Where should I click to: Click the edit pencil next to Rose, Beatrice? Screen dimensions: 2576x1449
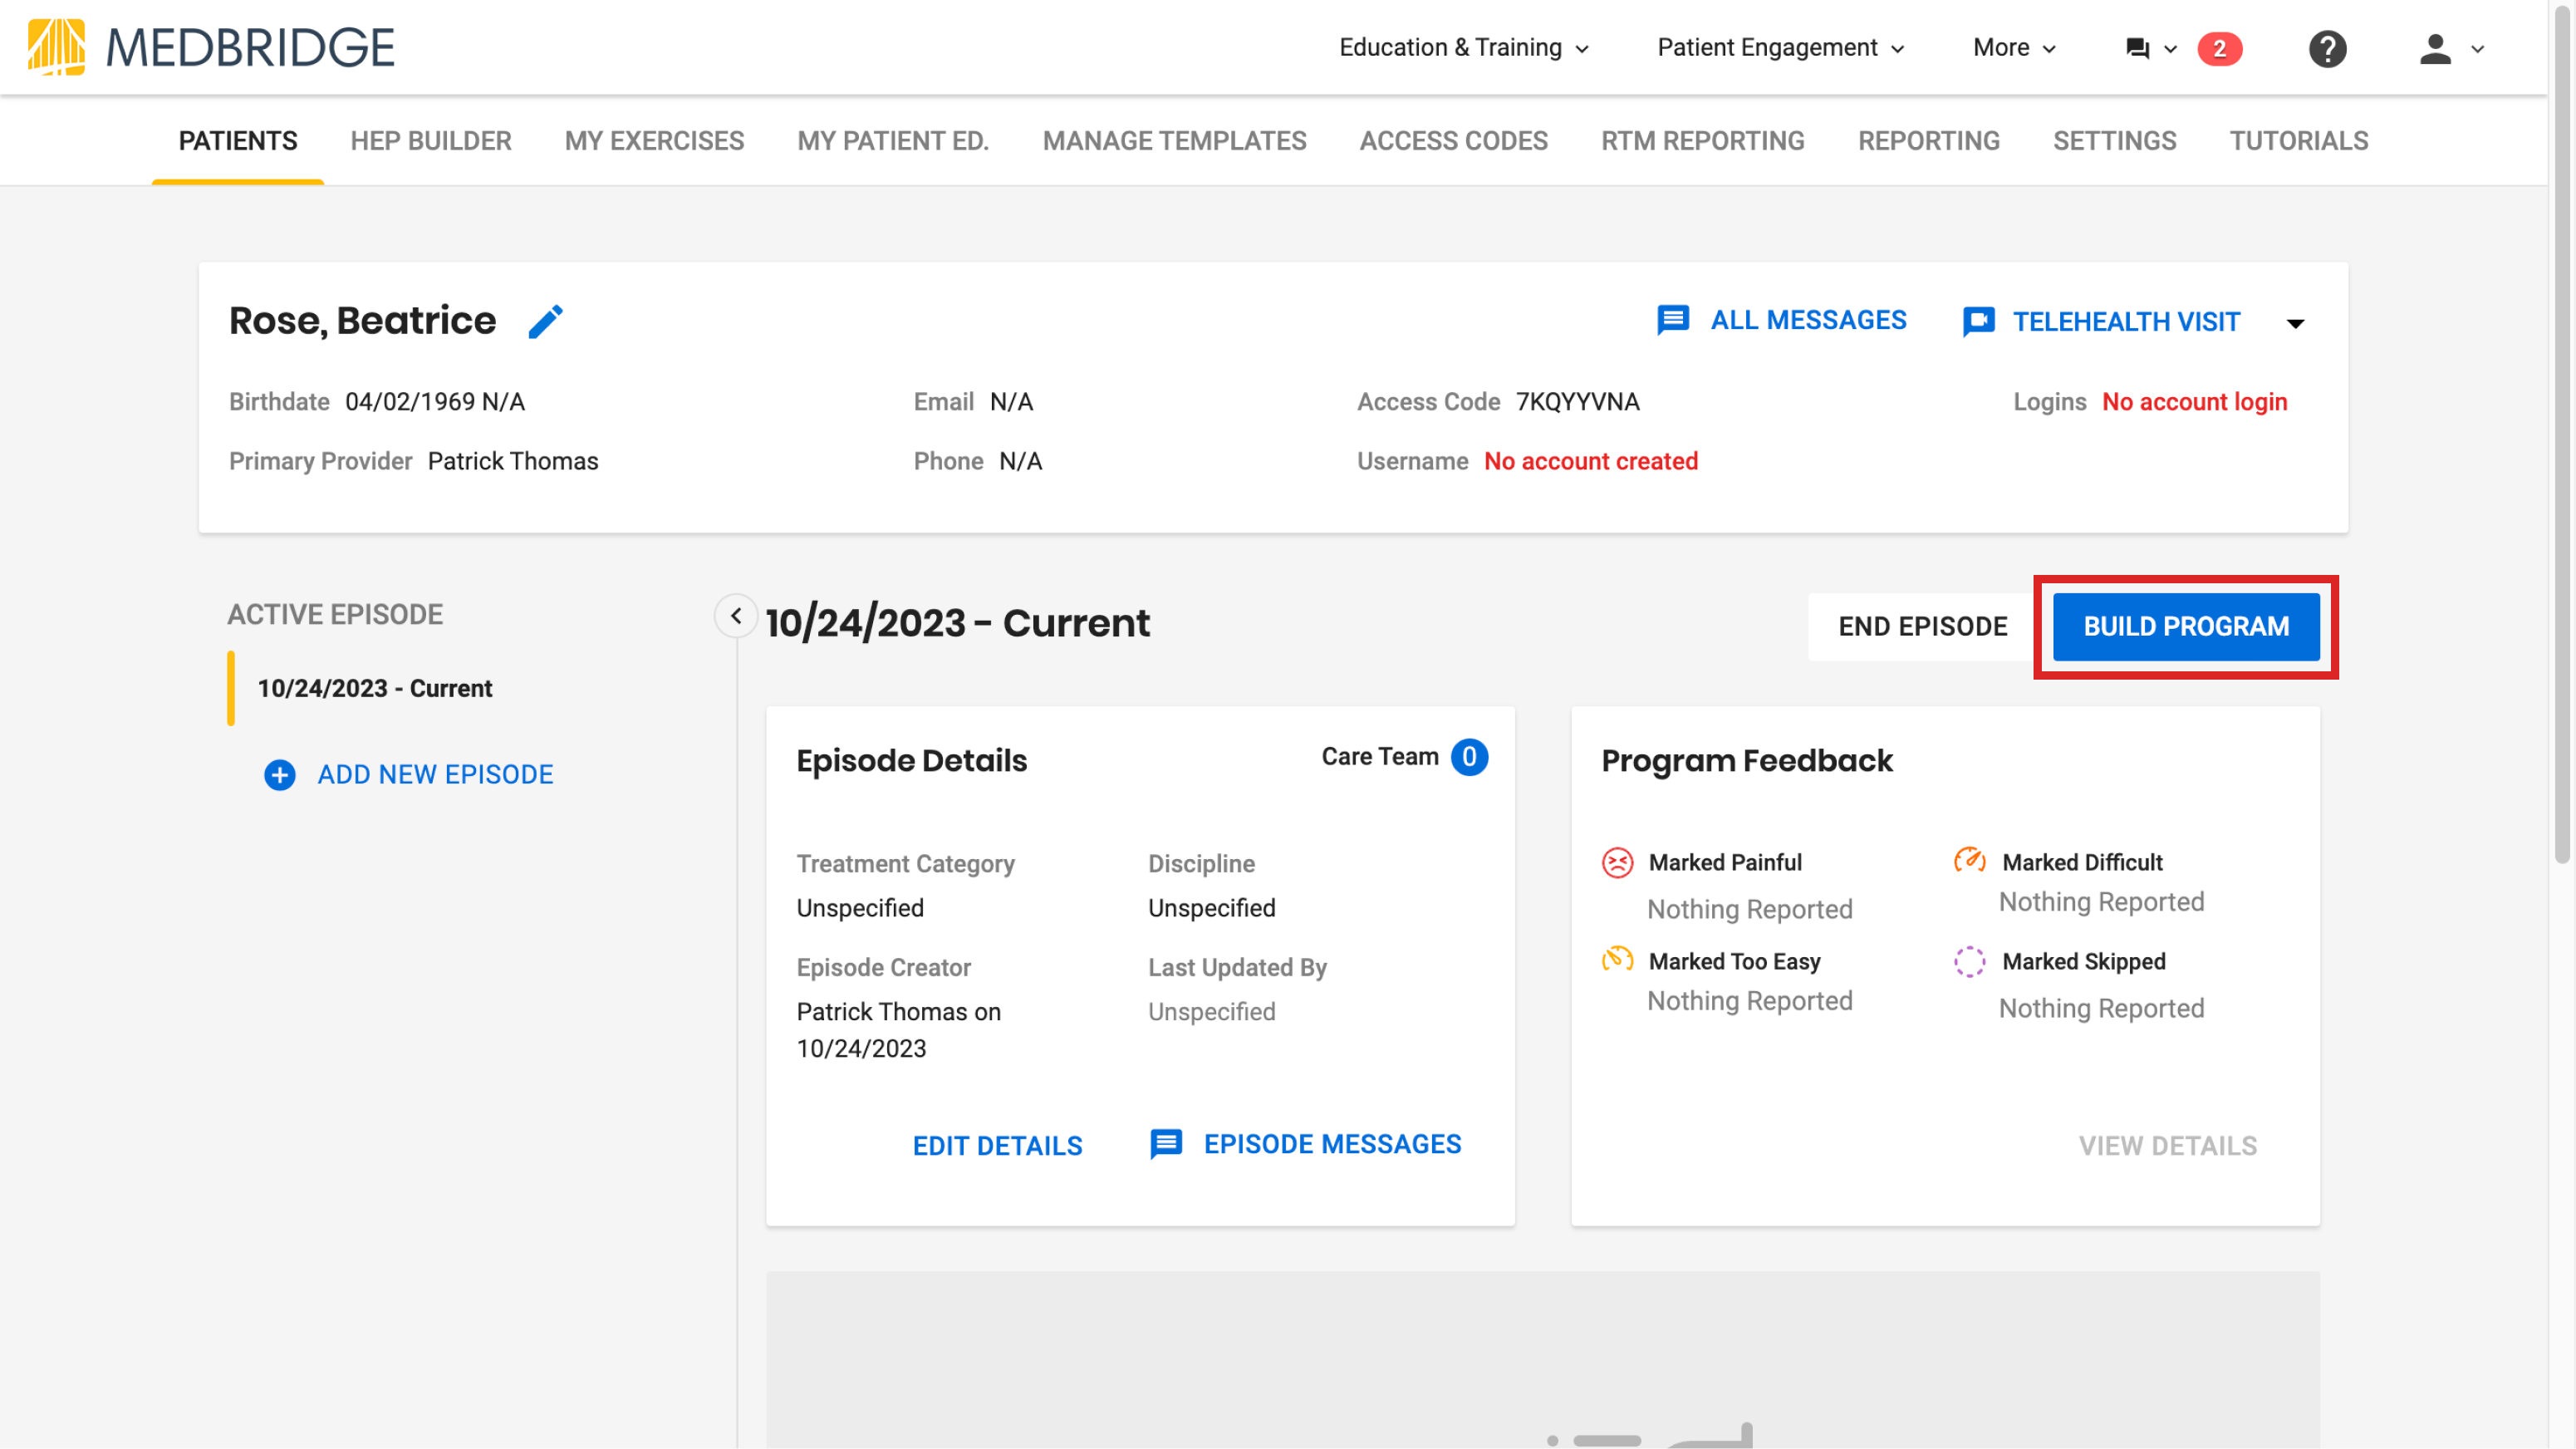[546, 321]
